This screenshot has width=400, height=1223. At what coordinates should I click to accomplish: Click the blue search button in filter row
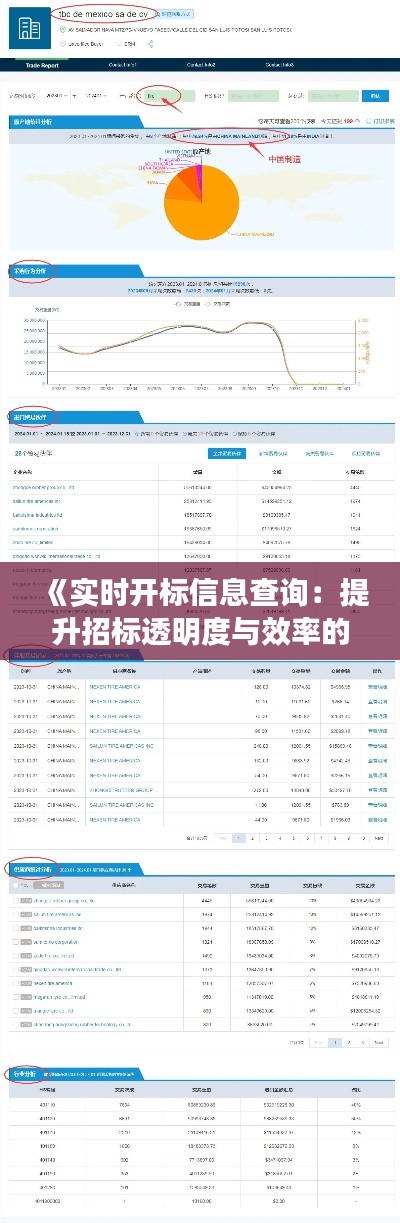pos(375,96)
